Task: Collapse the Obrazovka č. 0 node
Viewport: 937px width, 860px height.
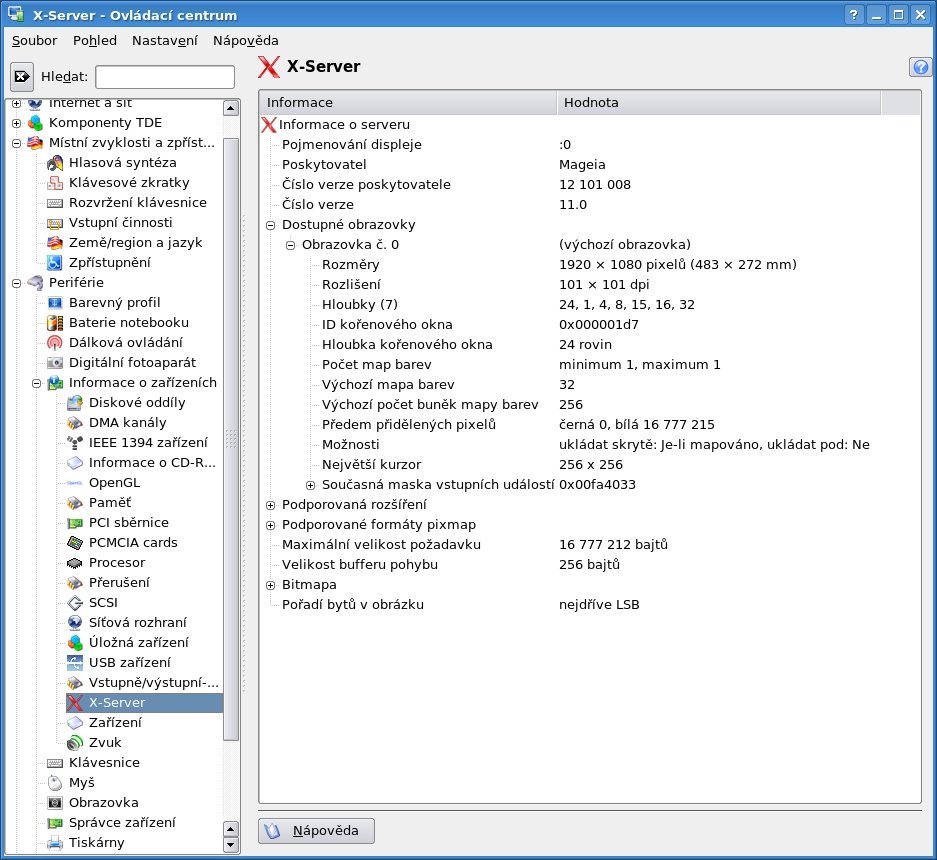Action: [290, 245]
